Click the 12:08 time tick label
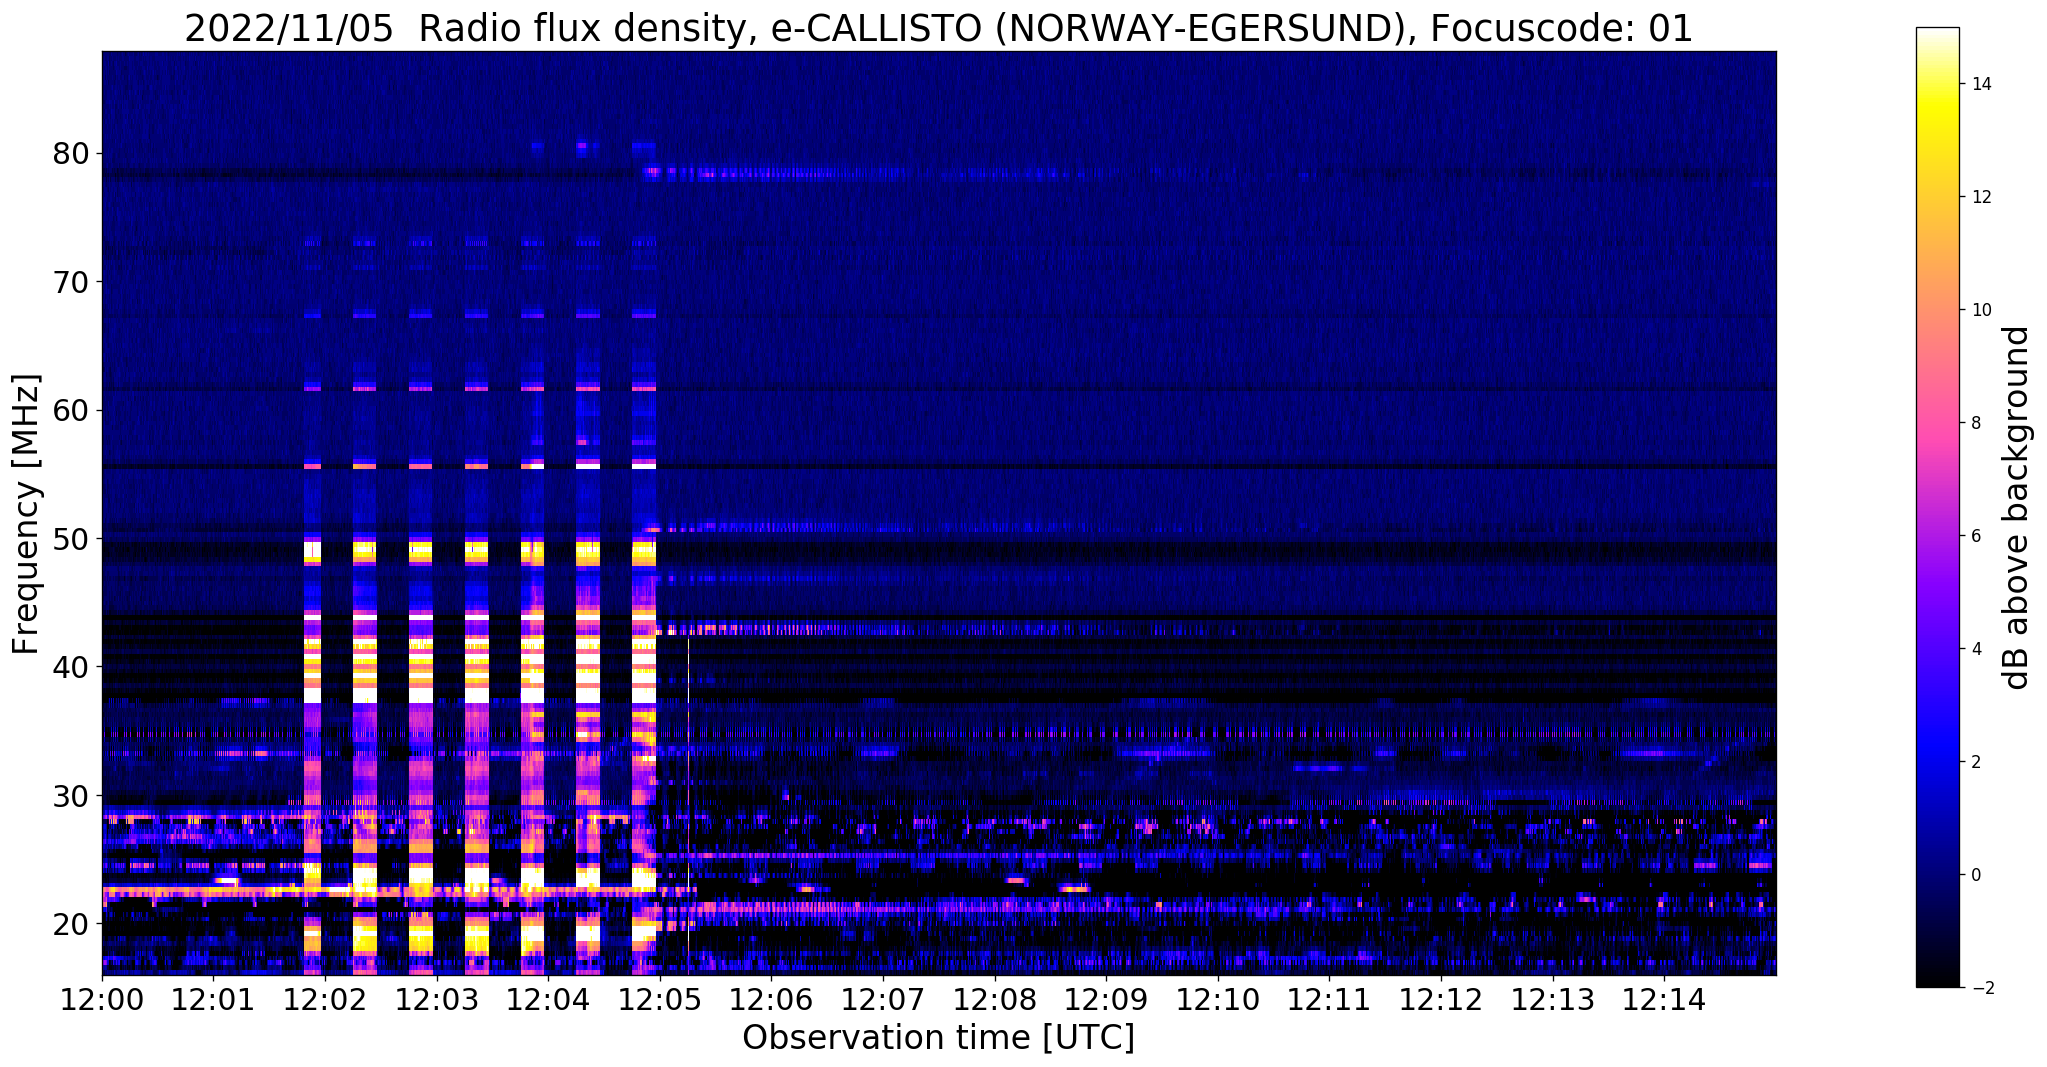 click(995, 1000)
